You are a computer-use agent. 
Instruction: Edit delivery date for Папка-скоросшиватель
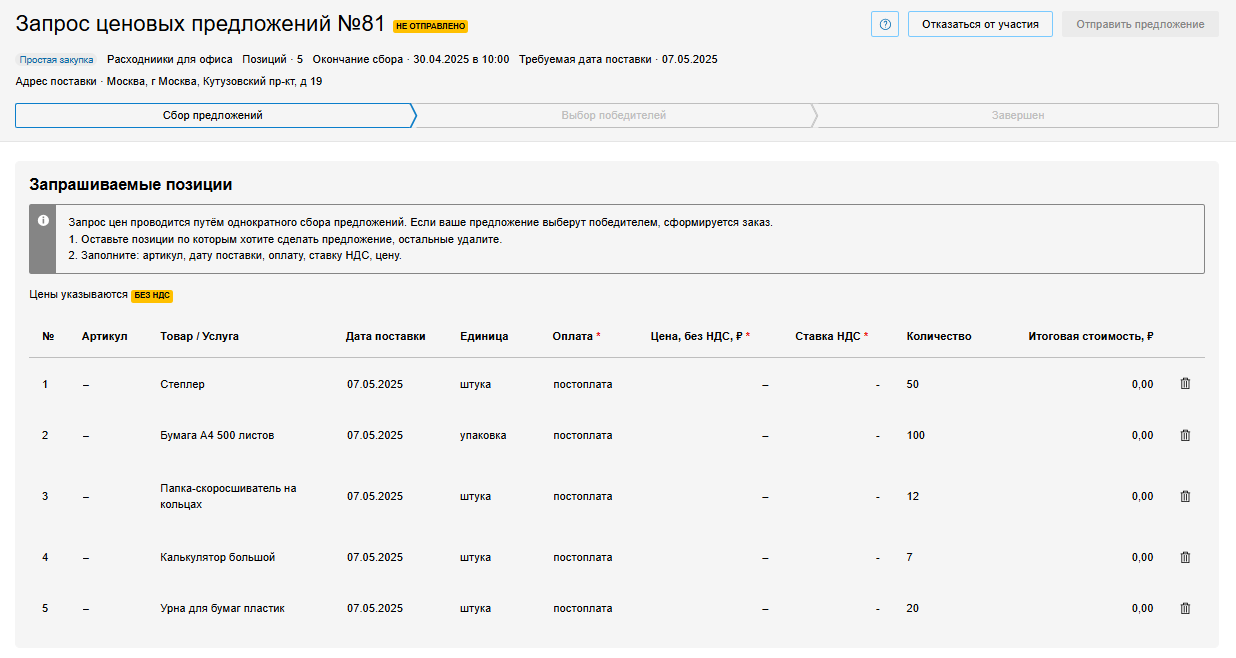coord(375,496)
